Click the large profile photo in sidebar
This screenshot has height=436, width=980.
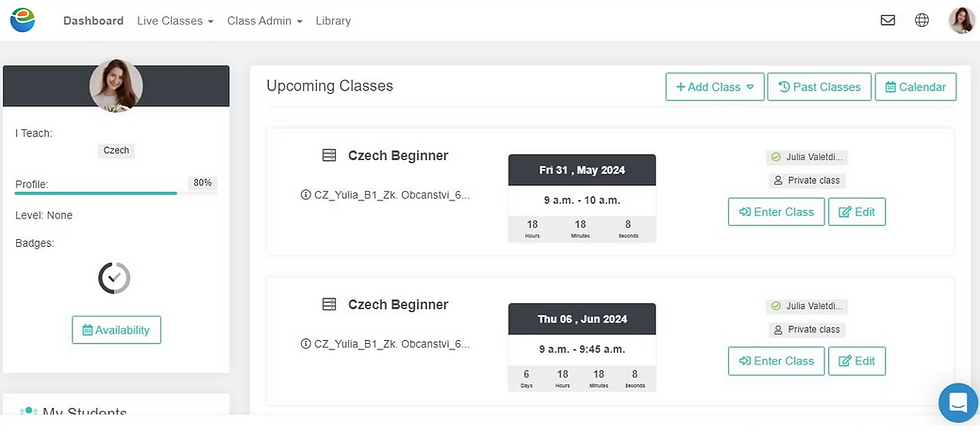click(116, 86)
